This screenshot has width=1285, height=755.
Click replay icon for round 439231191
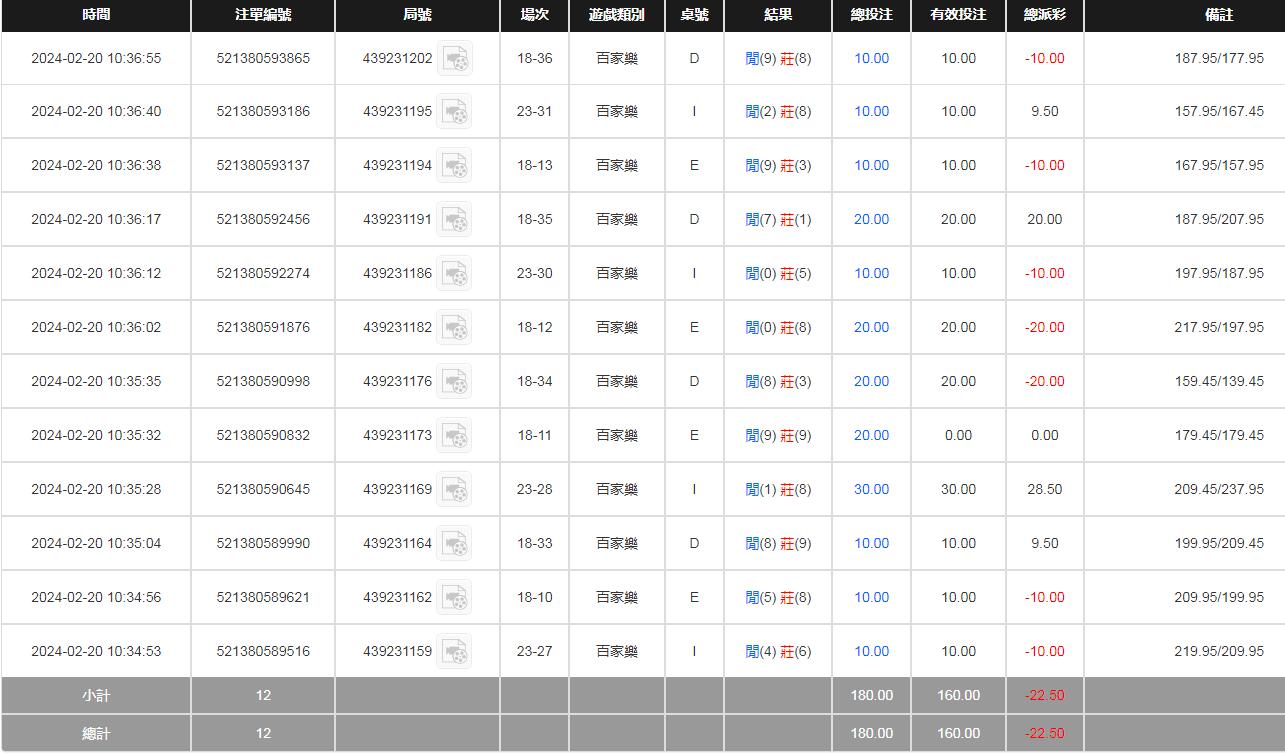(x=455, y=220)
